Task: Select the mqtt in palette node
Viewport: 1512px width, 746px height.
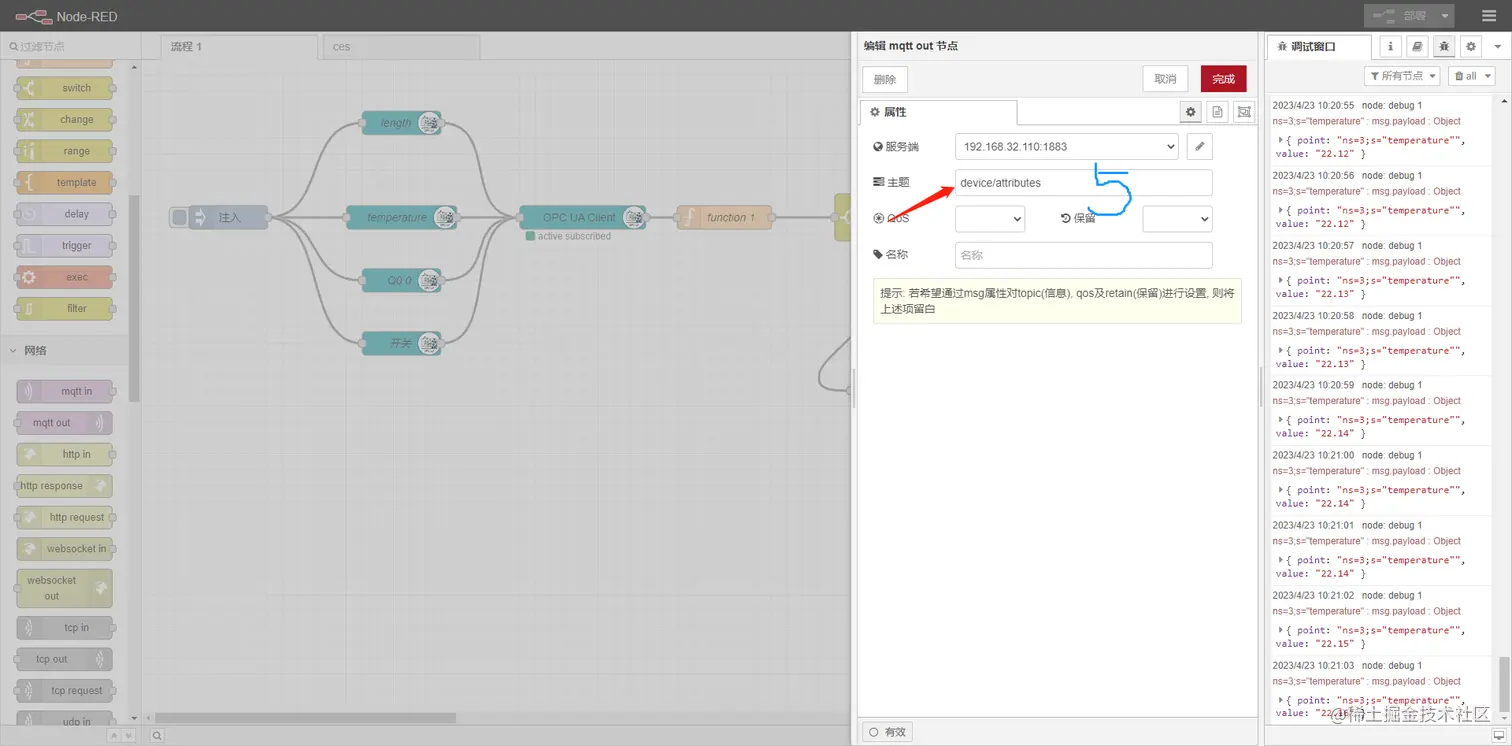Action: pyautogui.click(x=64, y=391)
